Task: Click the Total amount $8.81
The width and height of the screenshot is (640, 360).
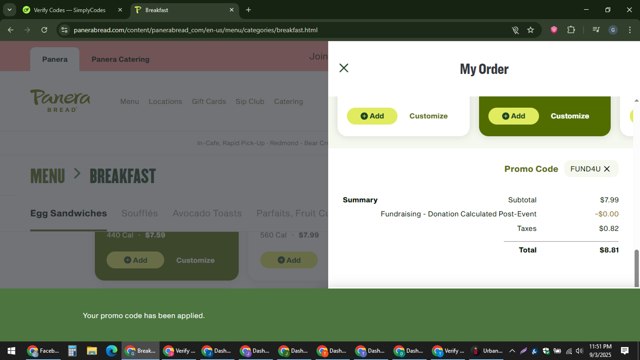Action: point(609,250)
